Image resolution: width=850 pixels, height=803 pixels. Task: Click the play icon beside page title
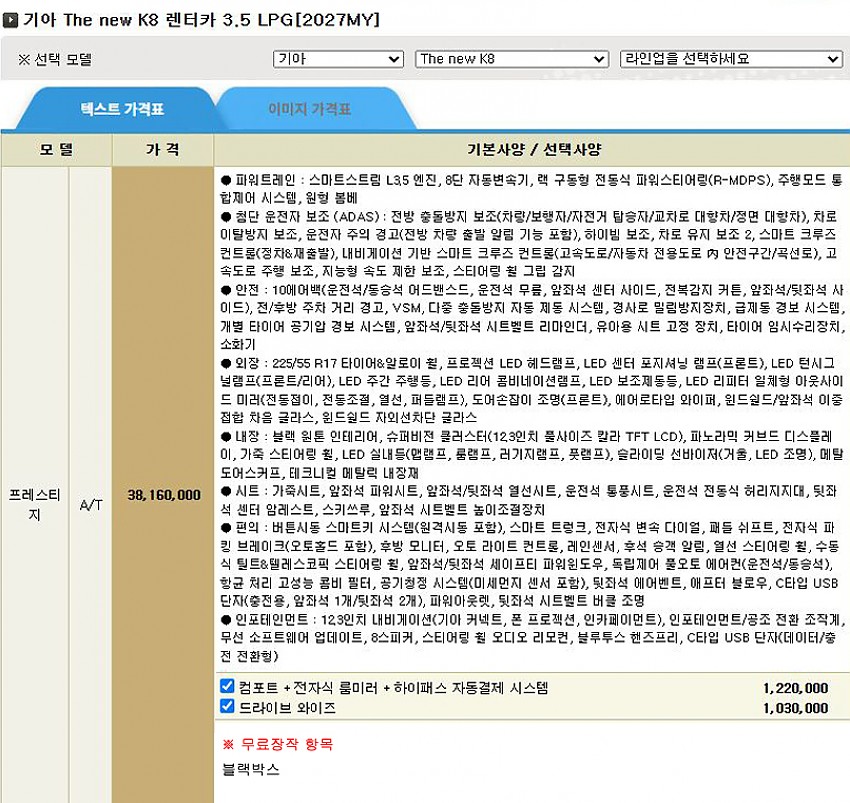(10, 21)
